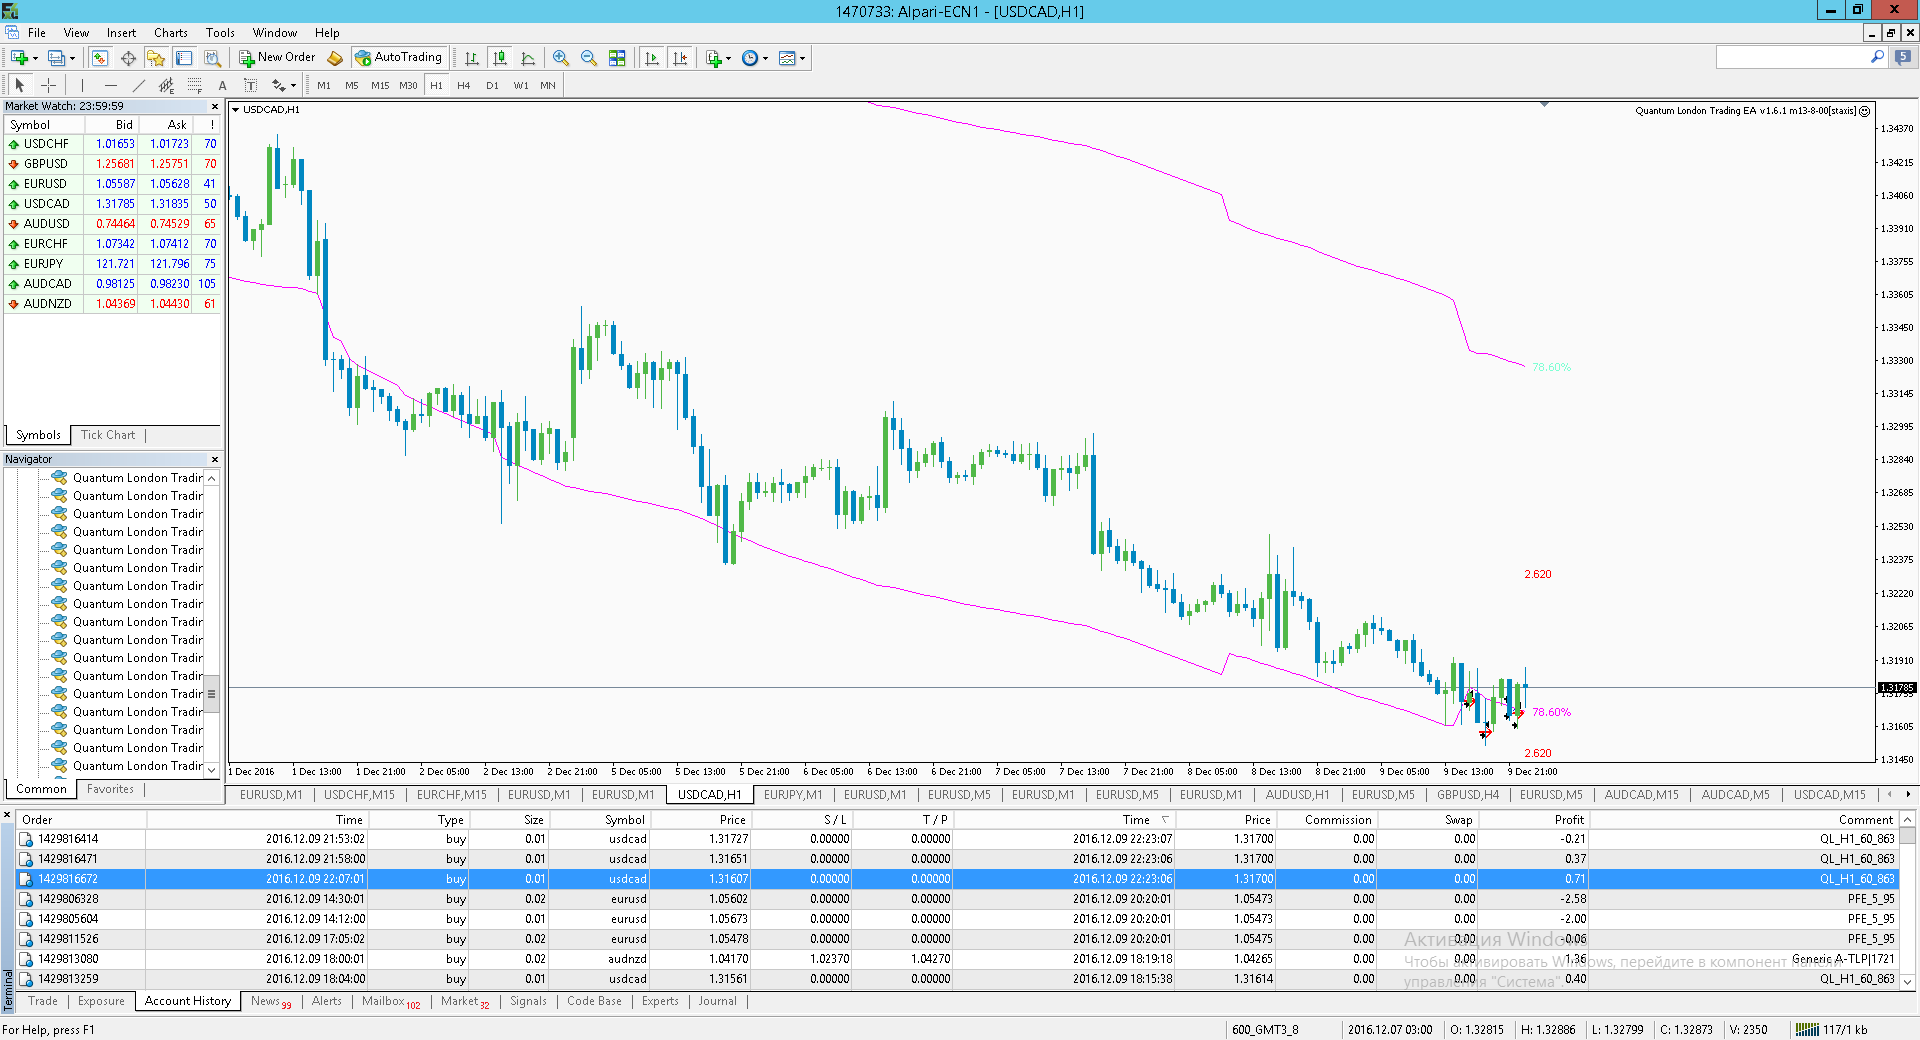Draw a vertical line tool
Viewport: 1920px width, 1040px height.
pos(82,85)
